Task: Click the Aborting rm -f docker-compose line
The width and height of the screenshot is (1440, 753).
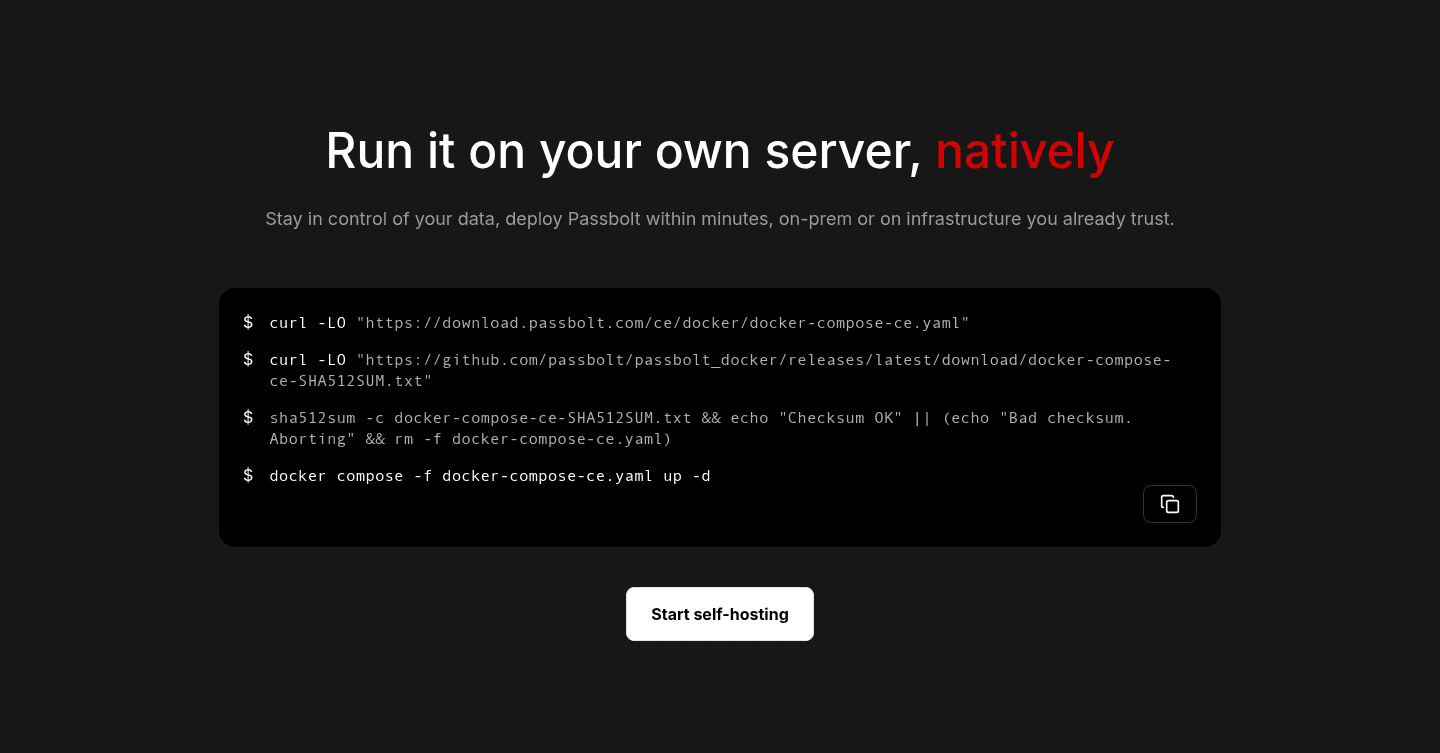Action: (x=470, y=439)
